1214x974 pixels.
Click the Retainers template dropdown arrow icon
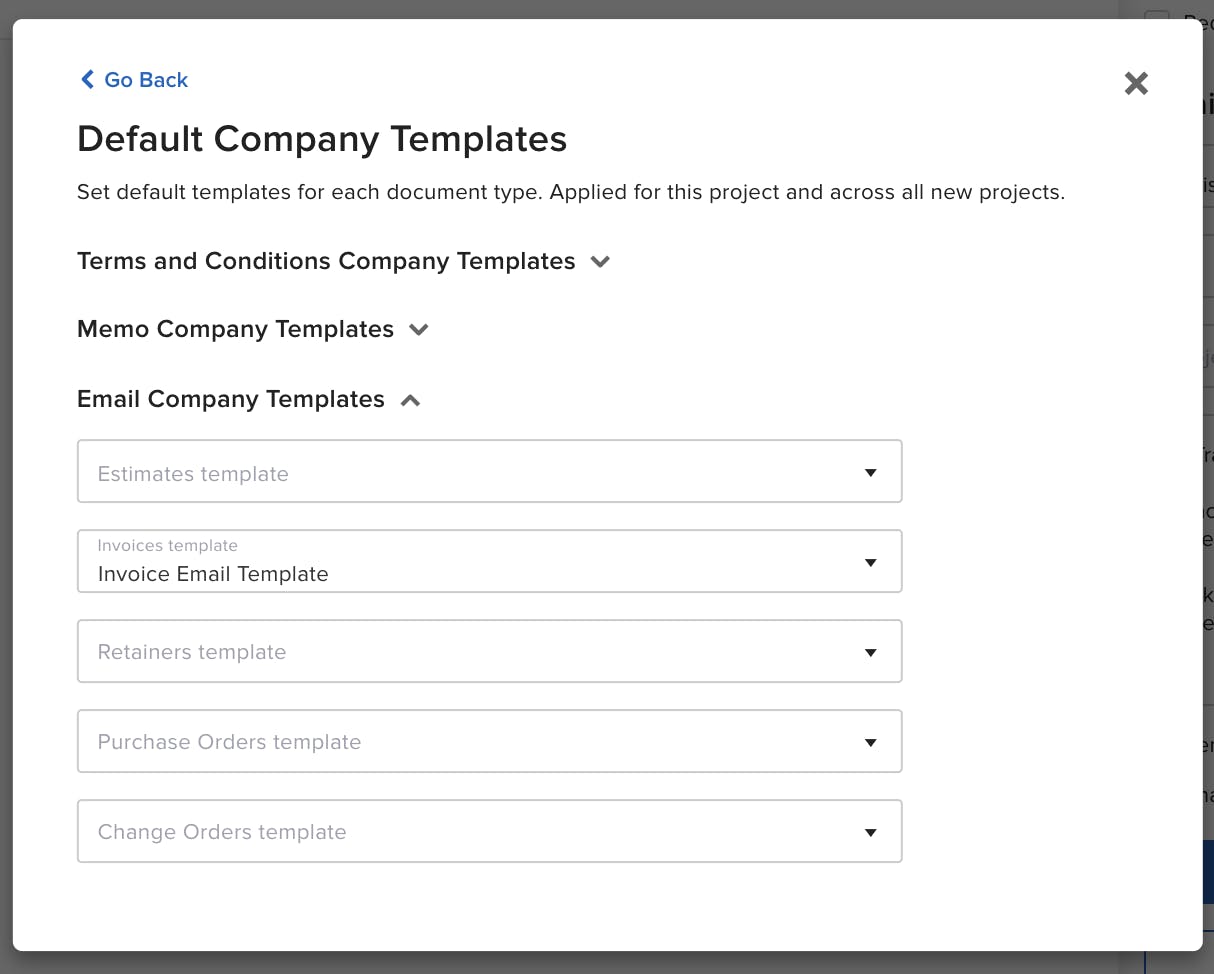click(x=871, y=651)
